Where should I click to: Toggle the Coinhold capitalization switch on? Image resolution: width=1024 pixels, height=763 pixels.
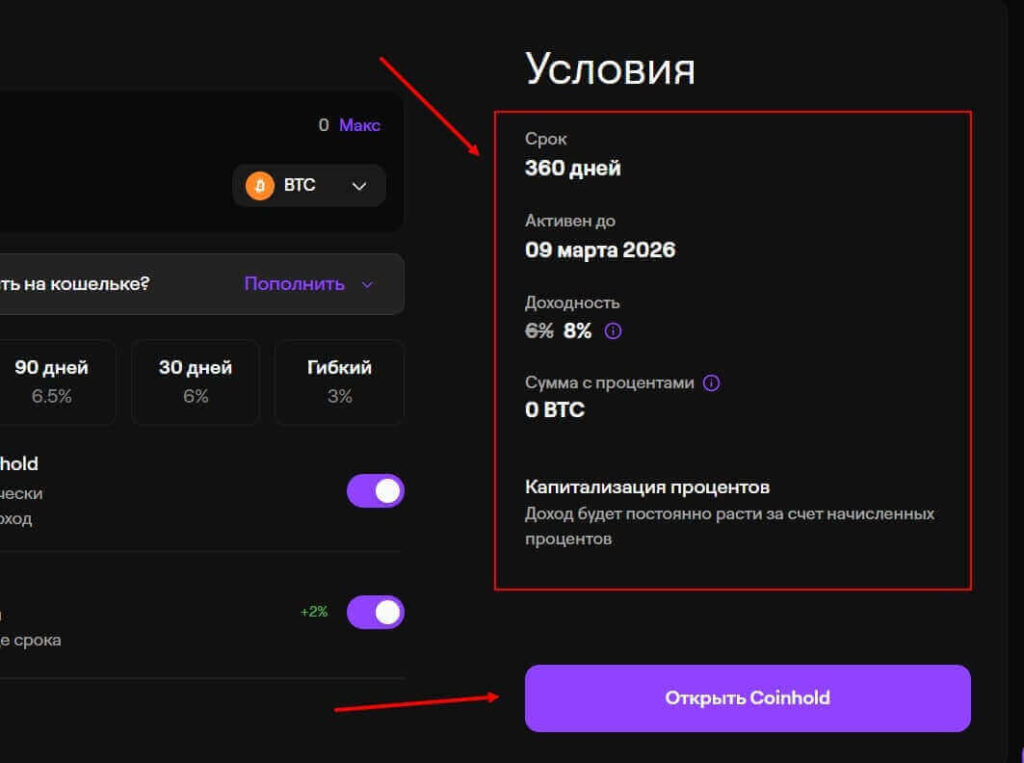[x=375, y=490]
